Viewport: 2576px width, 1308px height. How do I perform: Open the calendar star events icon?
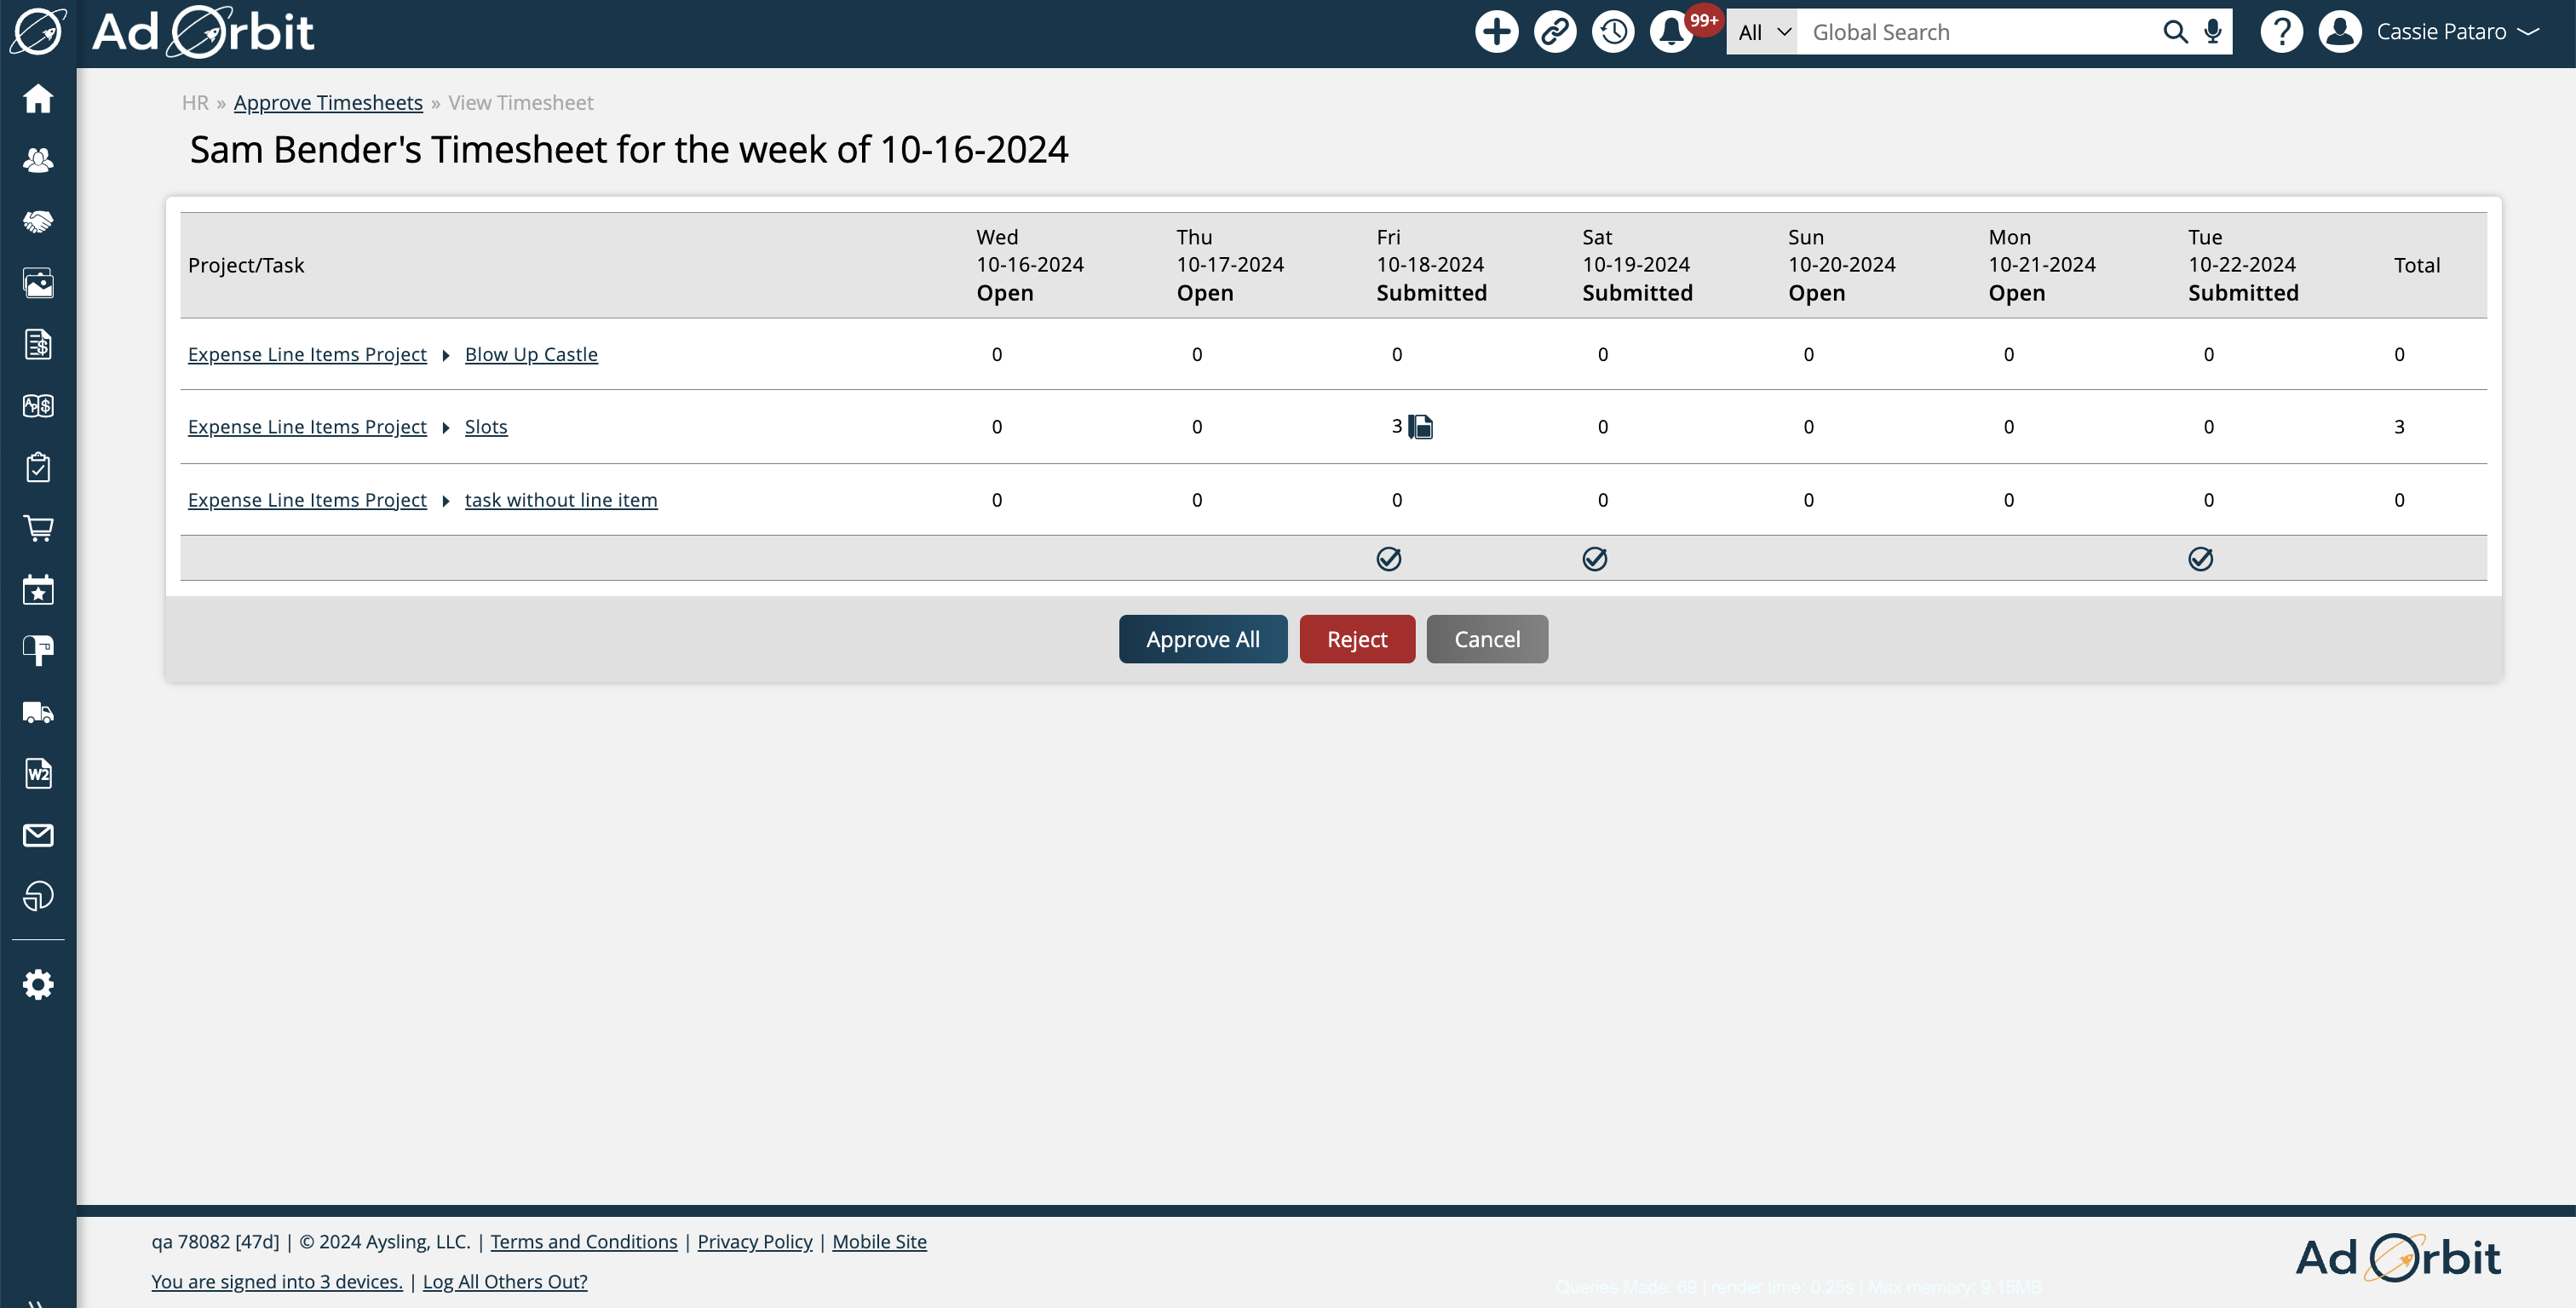coord(38,590)
